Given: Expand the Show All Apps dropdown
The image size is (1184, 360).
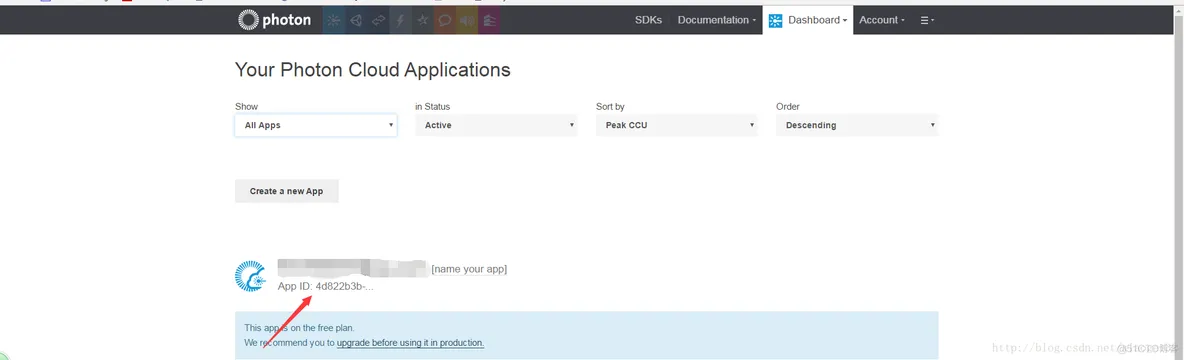Looking at the screenshot, I should (316, 125).
